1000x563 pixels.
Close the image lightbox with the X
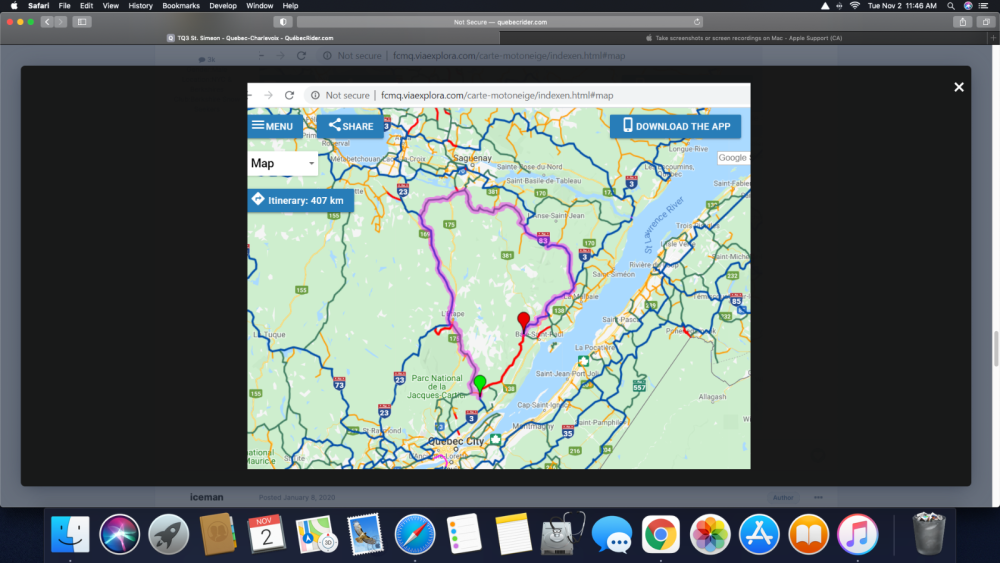point(959,87)
